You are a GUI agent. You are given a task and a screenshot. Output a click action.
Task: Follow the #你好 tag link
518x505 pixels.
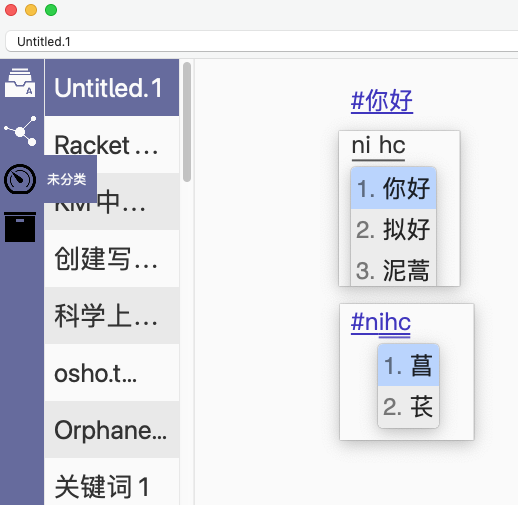tap(382, 101)
